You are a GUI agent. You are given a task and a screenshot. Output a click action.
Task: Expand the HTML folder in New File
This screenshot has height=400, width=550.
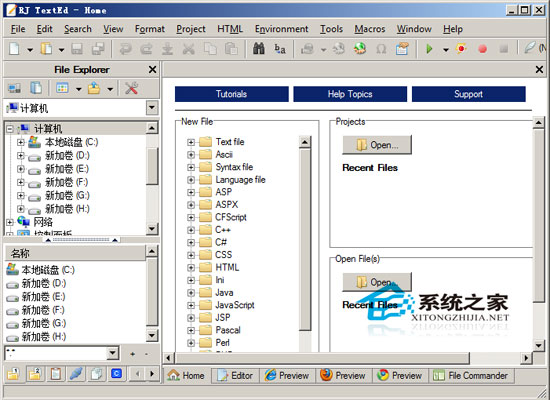(x=191, y=268)
